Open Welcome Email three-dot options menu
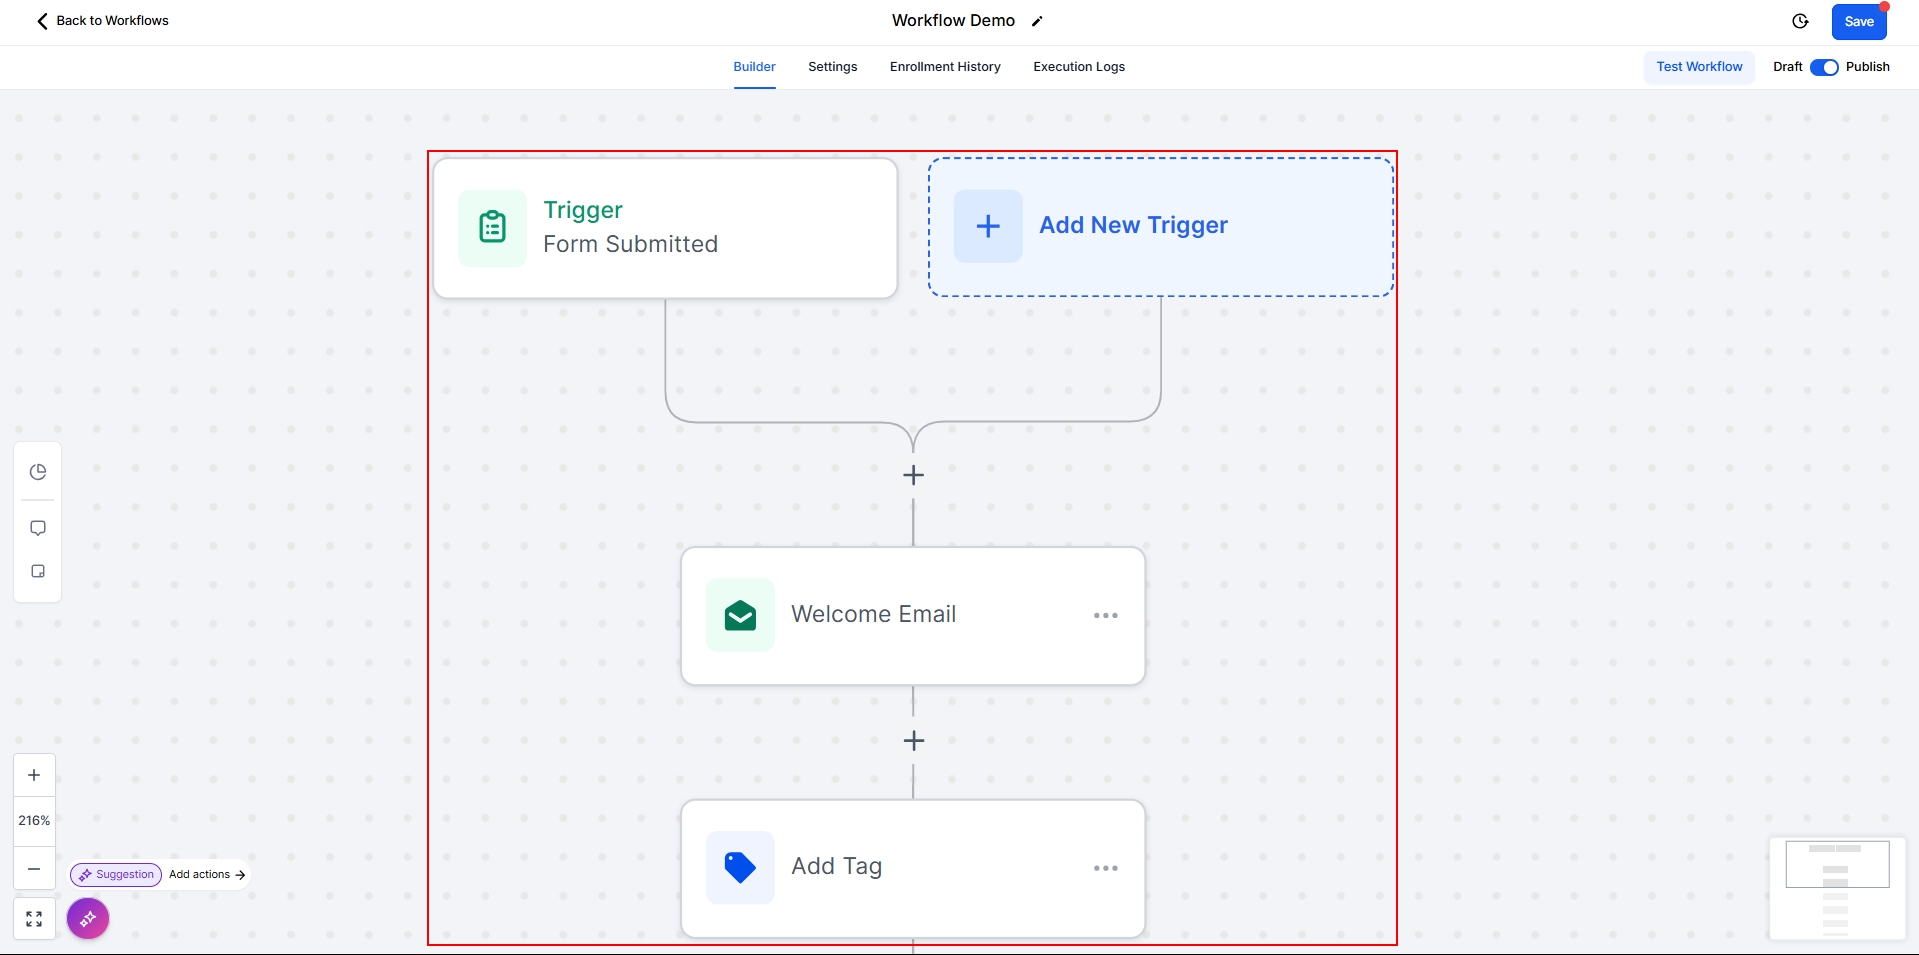Viewport: 1919px width, 955px height. tap(1105, 615)
